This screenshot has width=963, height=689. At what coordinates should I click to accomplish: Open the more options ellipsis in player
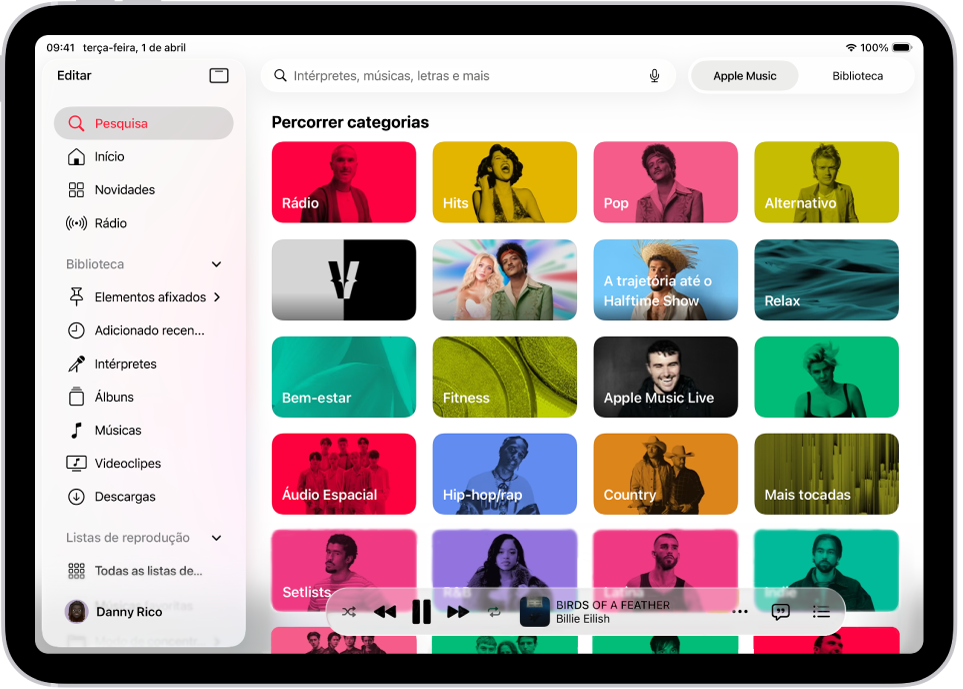740,612
